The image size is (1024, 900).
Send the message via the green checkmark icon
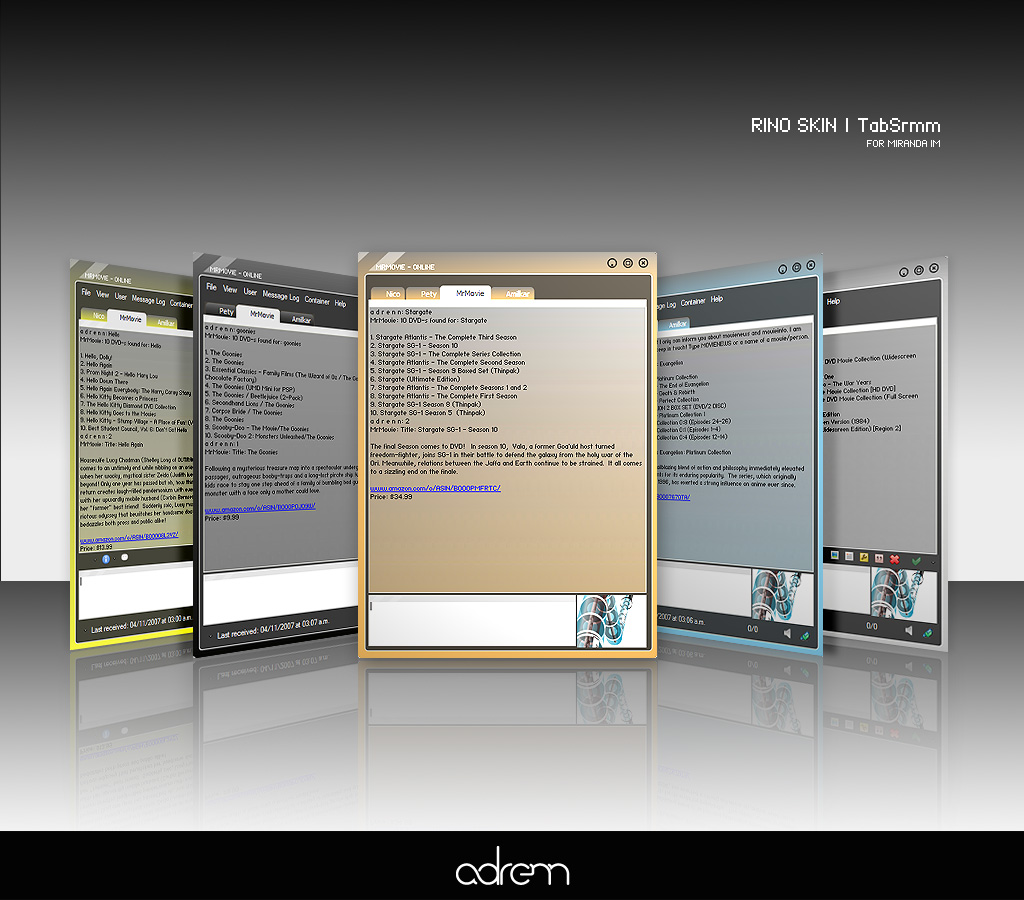916,561
